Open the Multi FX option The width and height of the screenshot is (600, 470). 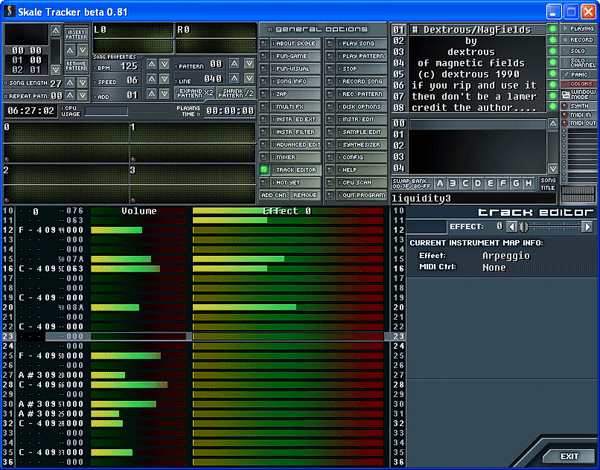(295, 107)
